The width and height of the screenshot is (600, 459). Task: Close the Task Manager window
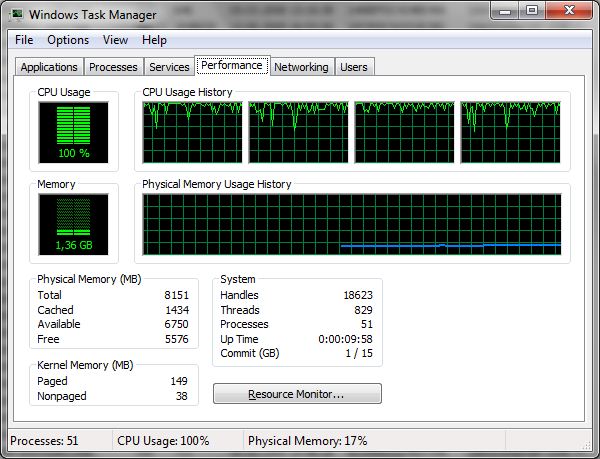pos(569,11)
